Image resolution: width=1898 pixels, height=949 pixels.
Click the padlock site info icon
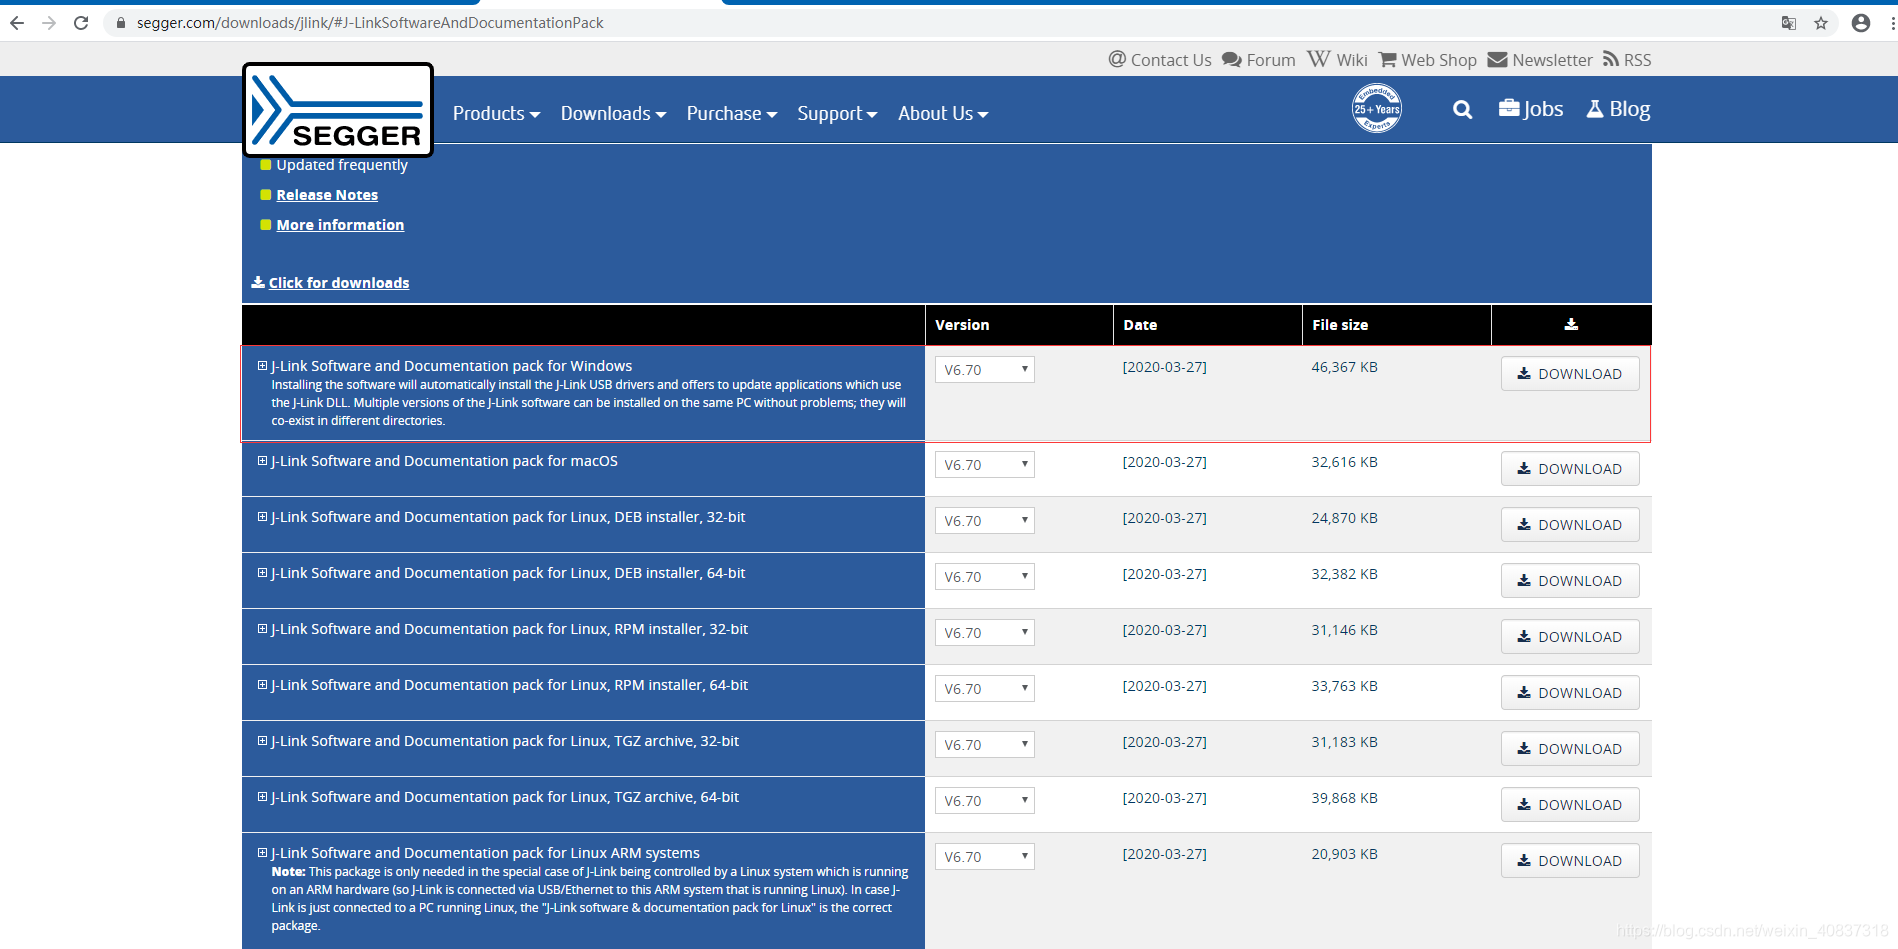(121, 23)
